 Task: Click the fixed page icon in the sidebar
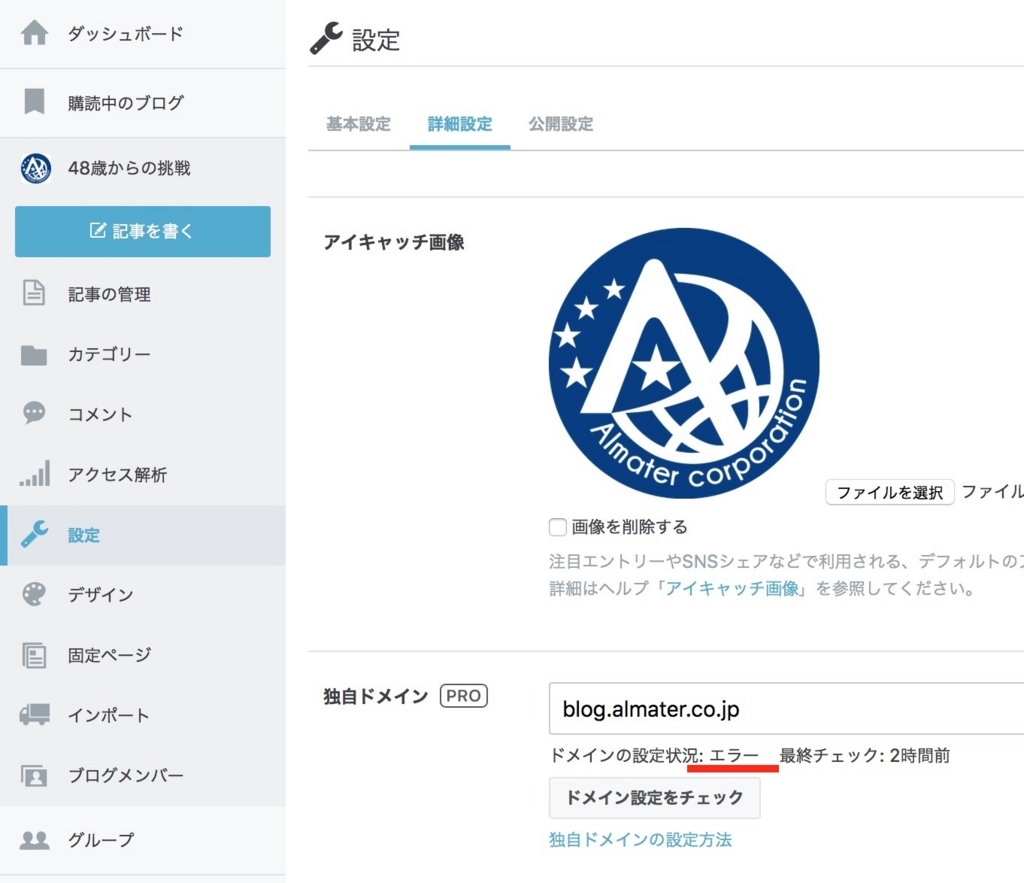click(x=34, y=655)
